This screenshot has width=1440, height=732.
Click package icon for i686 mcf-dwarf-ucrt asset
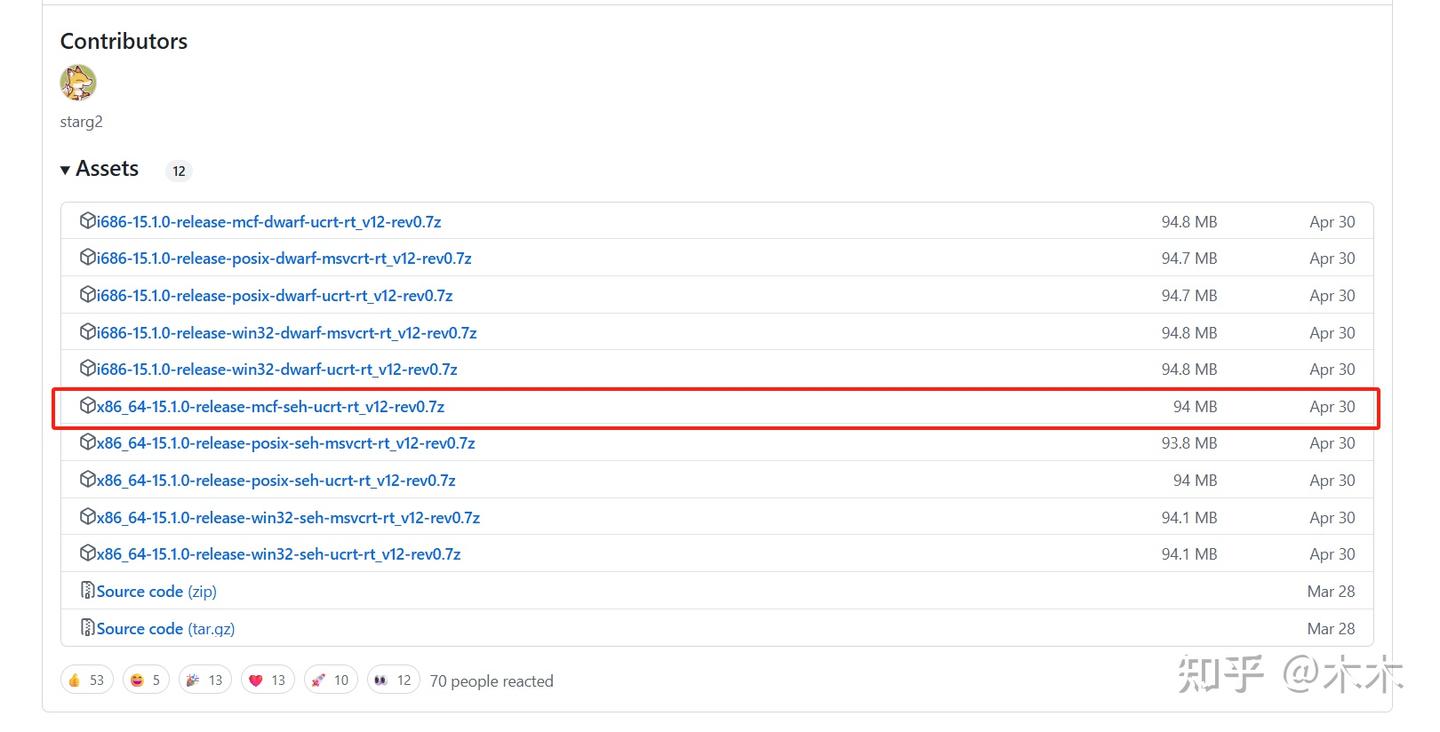click(x=88, y=221)
